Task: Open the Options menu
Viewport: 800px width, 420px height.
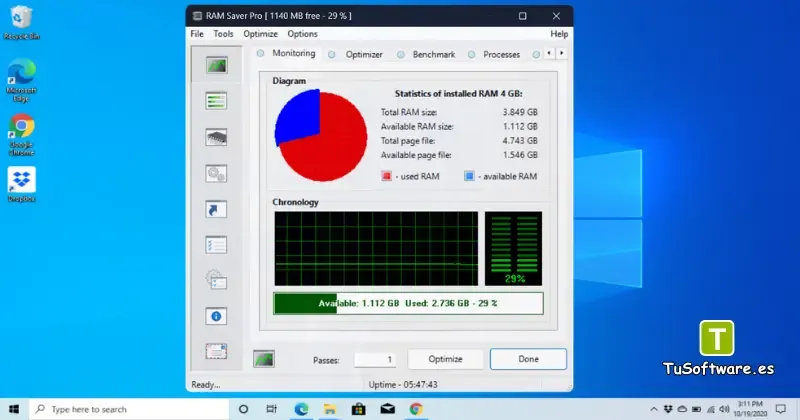Action: (x=302, y=34)
